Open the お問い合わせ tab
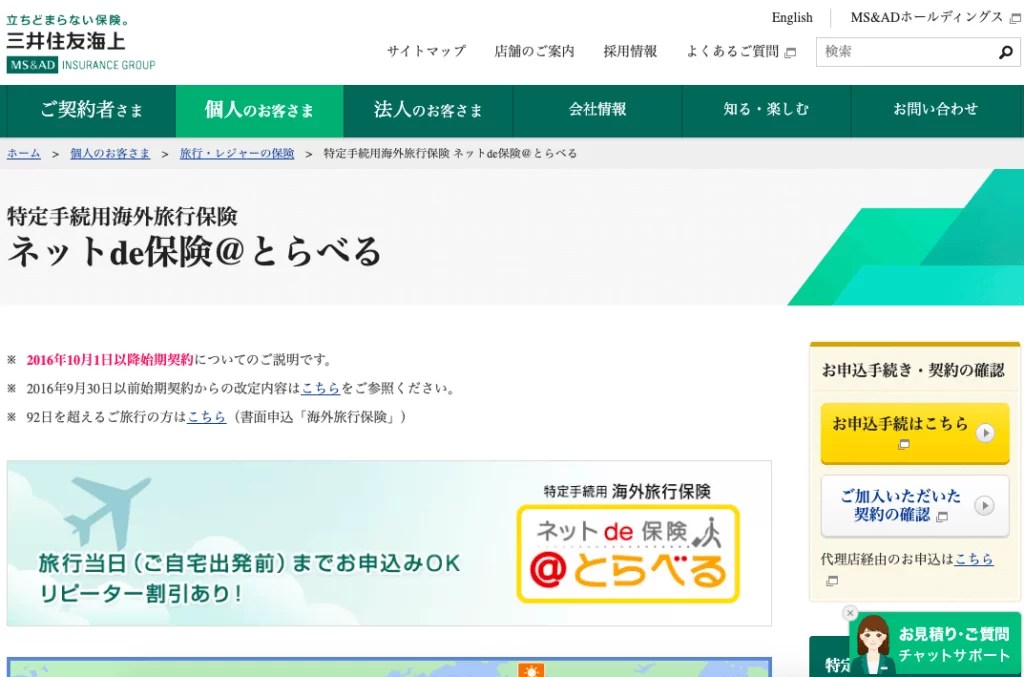Viewport: 1024px width, 677px height. (x=935, y=110)
